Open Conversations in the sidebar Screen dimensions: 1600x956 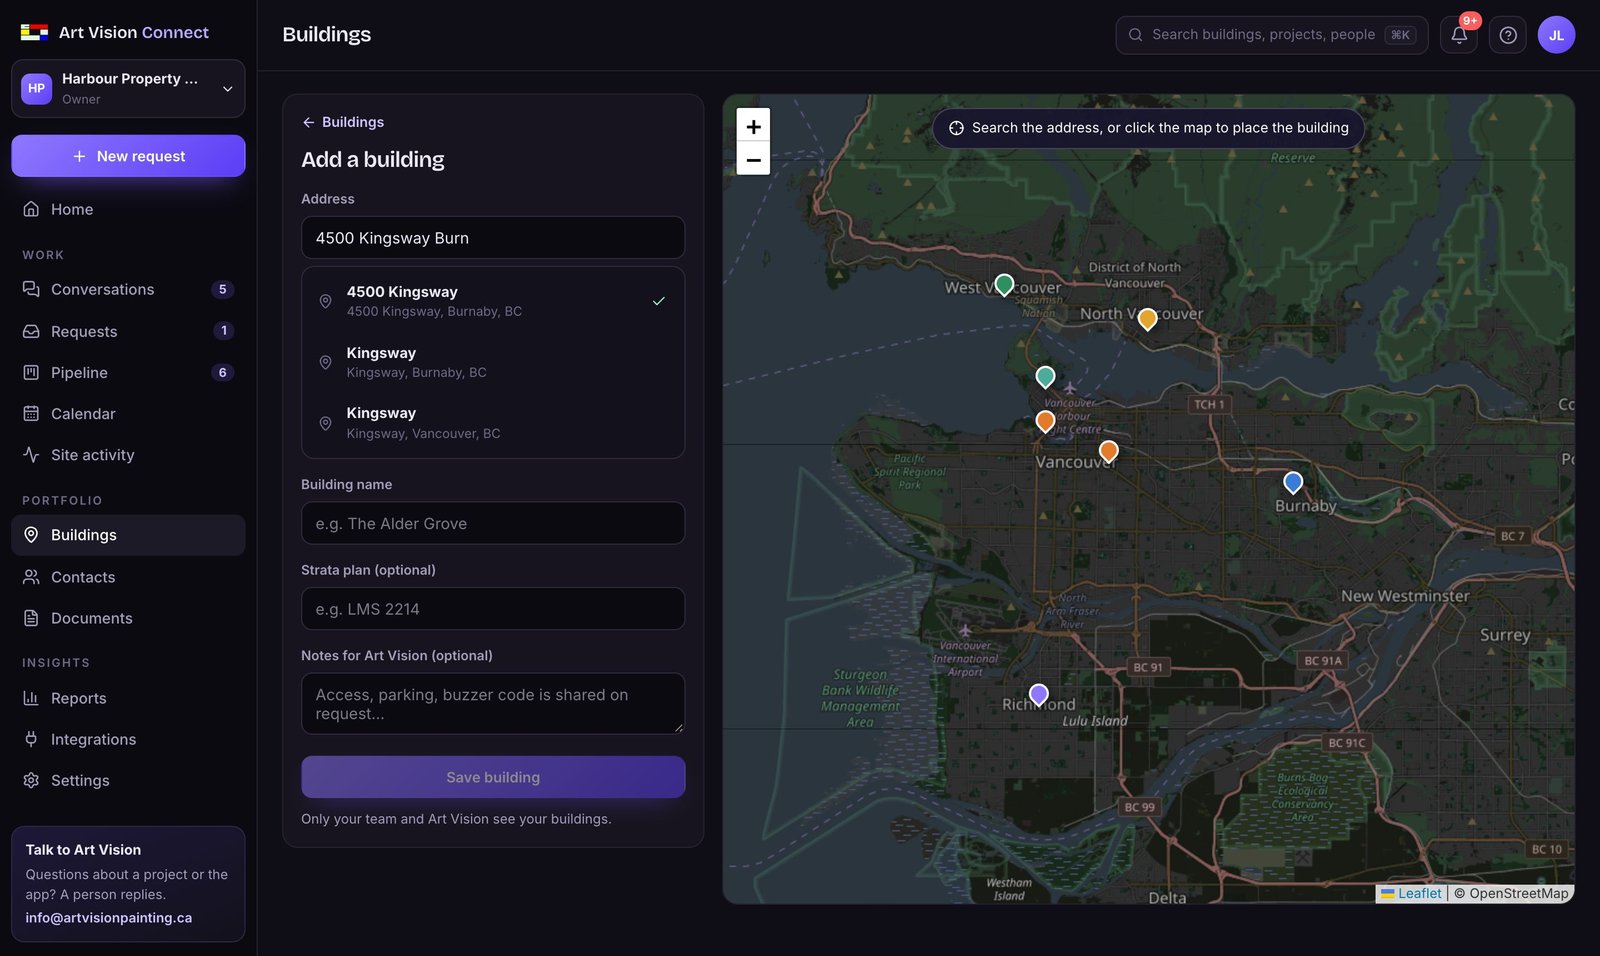coord(128,289)
